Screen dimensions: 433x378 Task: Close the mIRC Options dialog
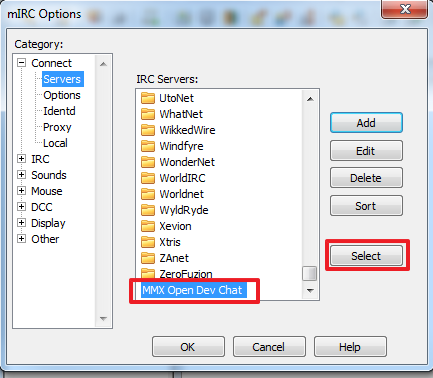point(405,9)
